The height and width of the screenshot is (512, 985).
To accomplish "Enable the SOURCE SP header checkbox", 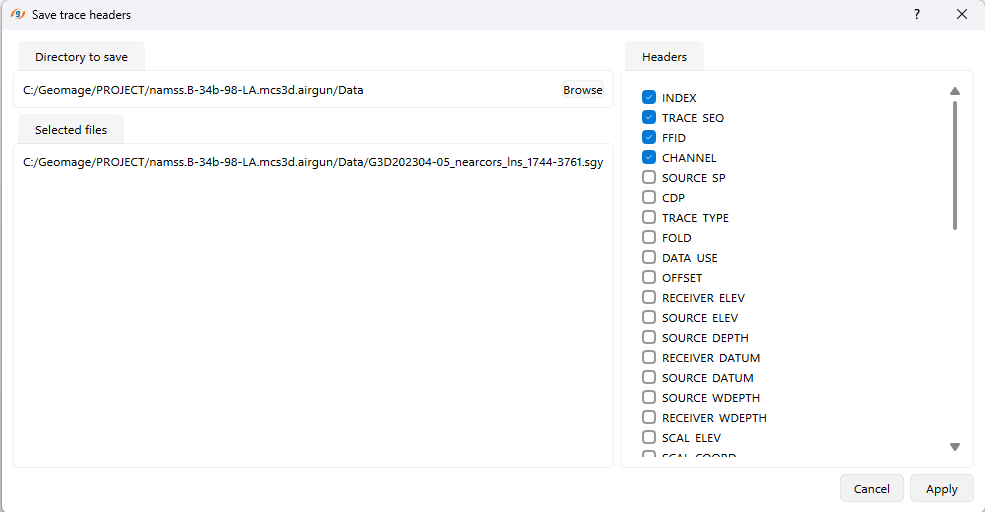I will click(x=649, y=177).
